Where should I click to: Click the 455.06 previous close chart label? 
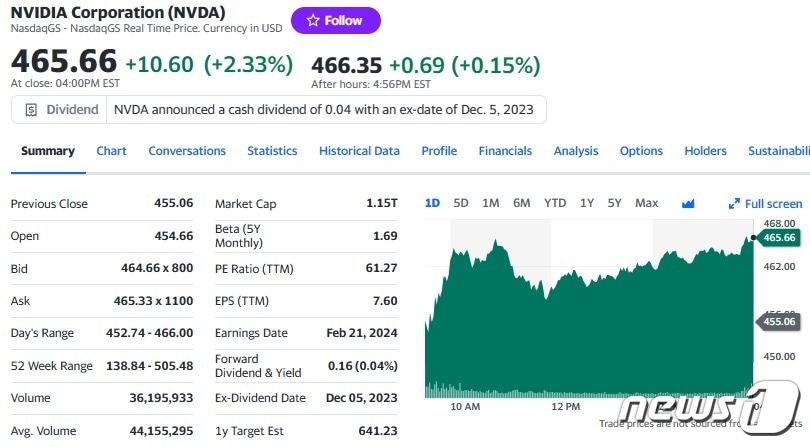(777, 322)
